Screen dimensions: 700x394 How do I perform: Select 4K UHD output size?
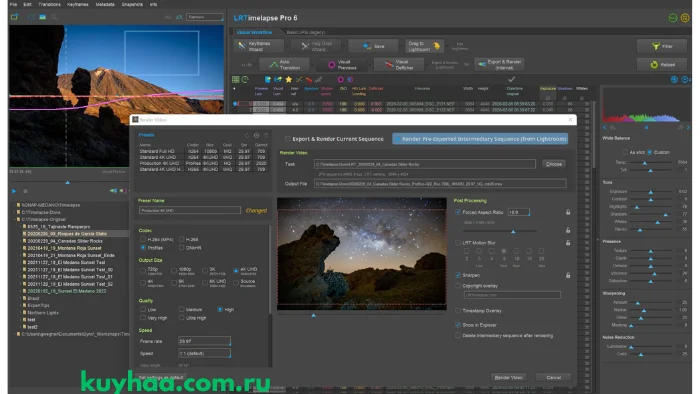click(x=236, y=270)
